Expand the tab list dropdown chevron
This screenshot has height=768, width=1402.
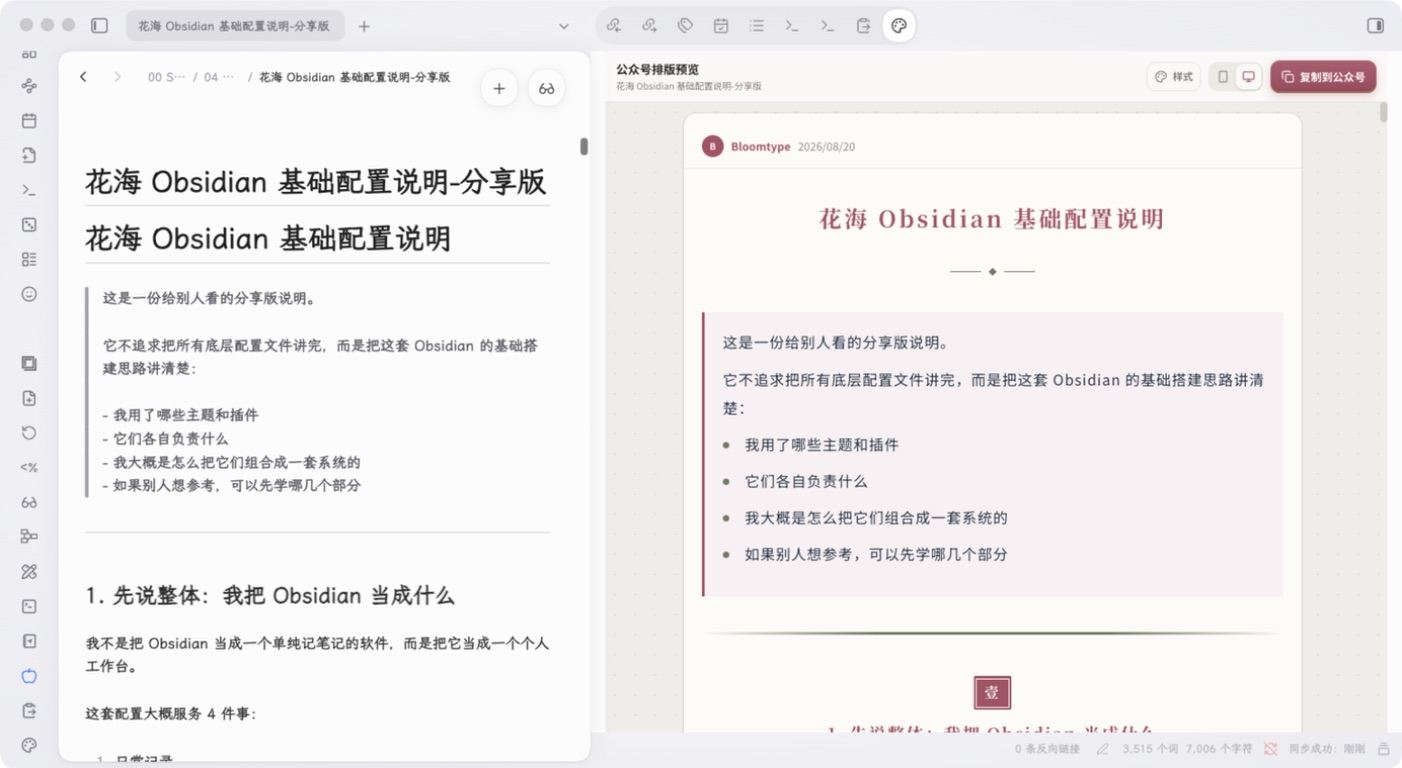click(563, 26)
